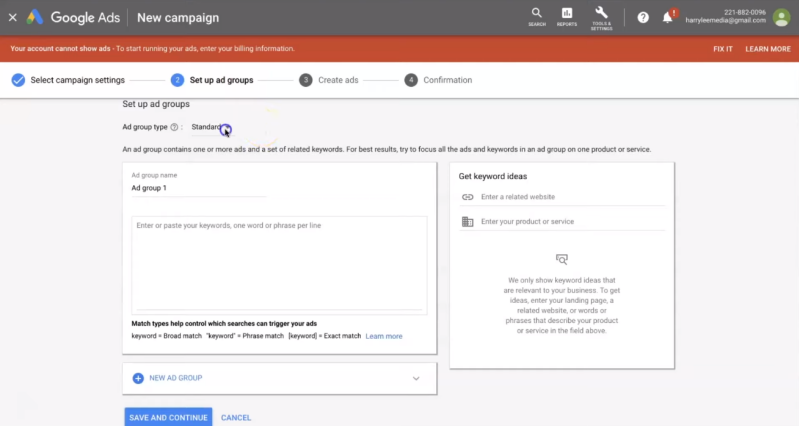Click the Enter a related website field
This screenshot has width=799, height=426.
[572, 197]
